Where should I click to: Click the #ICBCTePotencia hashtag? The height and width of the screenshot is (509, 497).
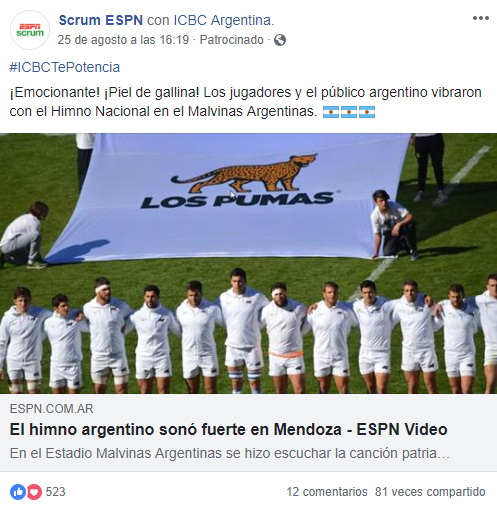65,67
